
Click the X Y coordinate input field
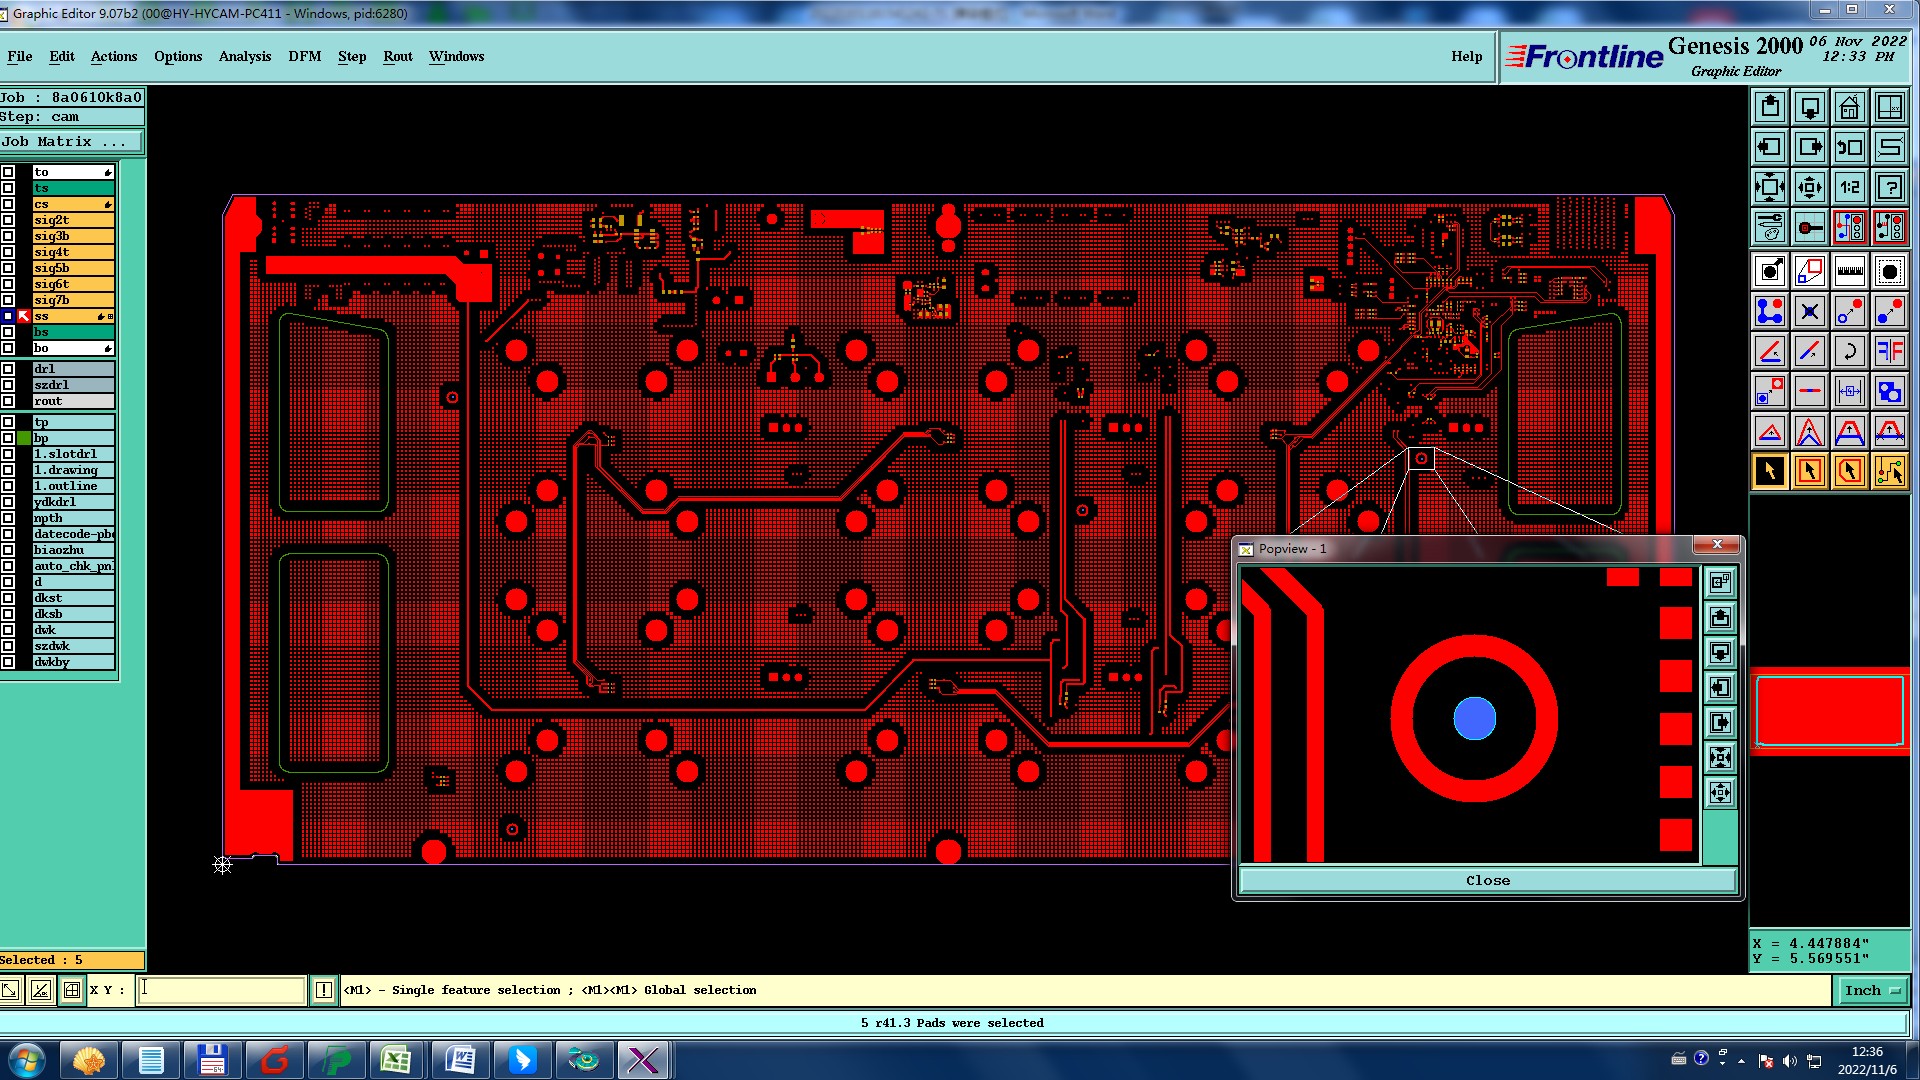click(x=221, y=990)
